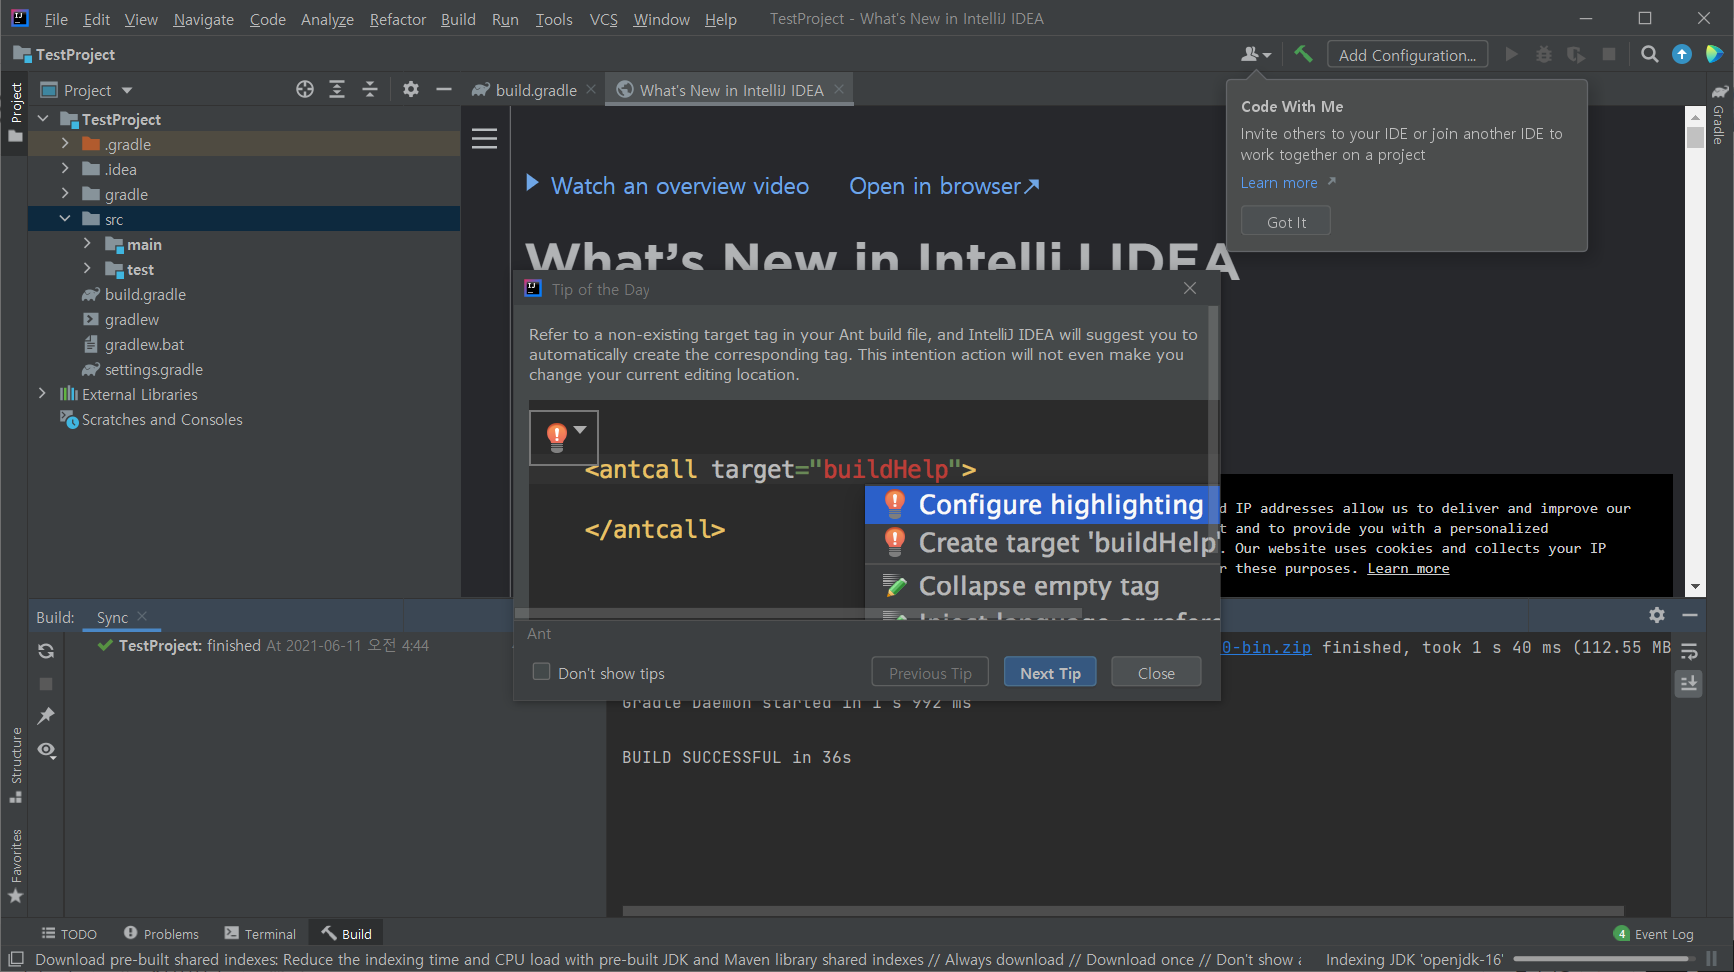Hide the Project panel with minus icon
Viewport: 1734px width, 972px height.
click(x=444, y=89)
